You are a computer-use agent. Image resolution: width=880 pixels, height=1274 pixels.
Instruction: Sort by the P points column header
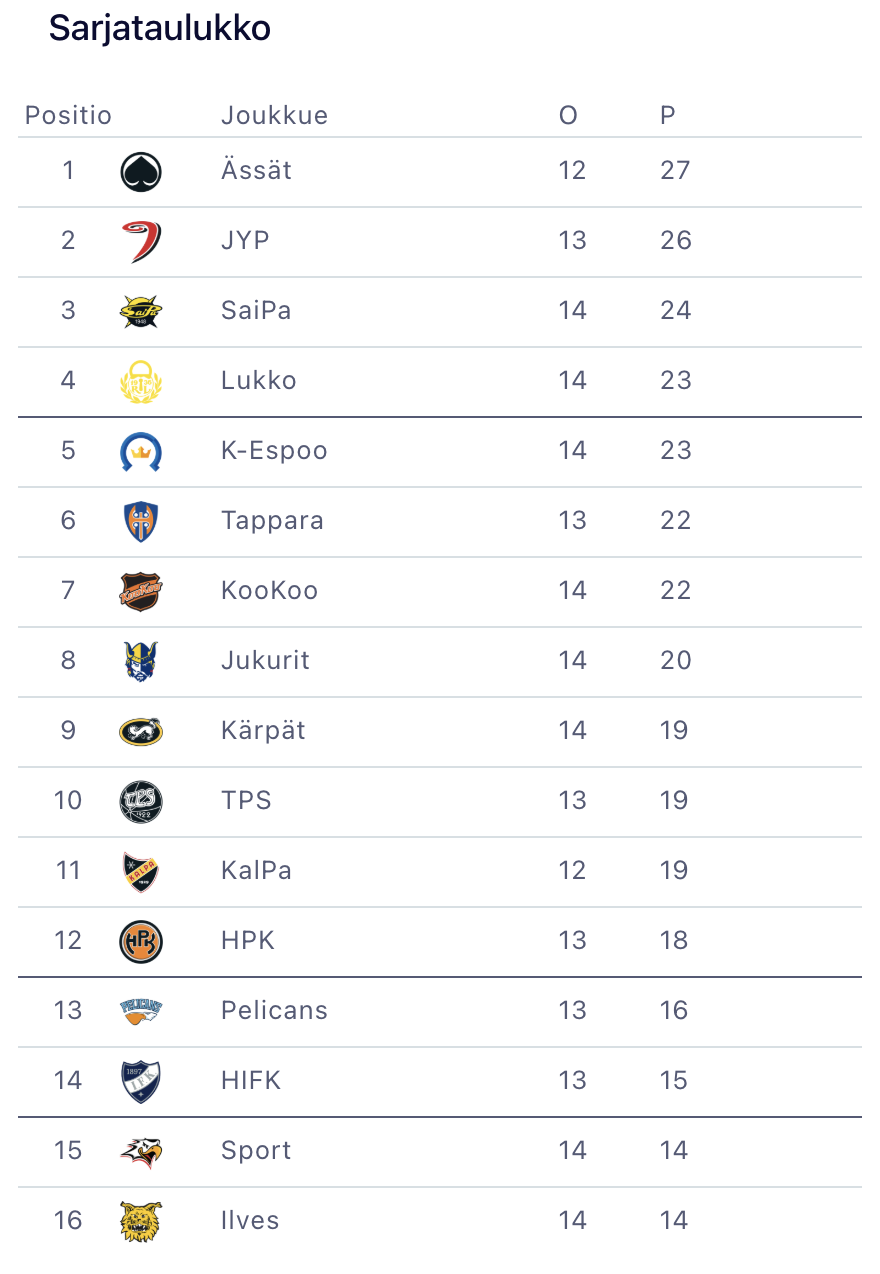pos(668,115)
